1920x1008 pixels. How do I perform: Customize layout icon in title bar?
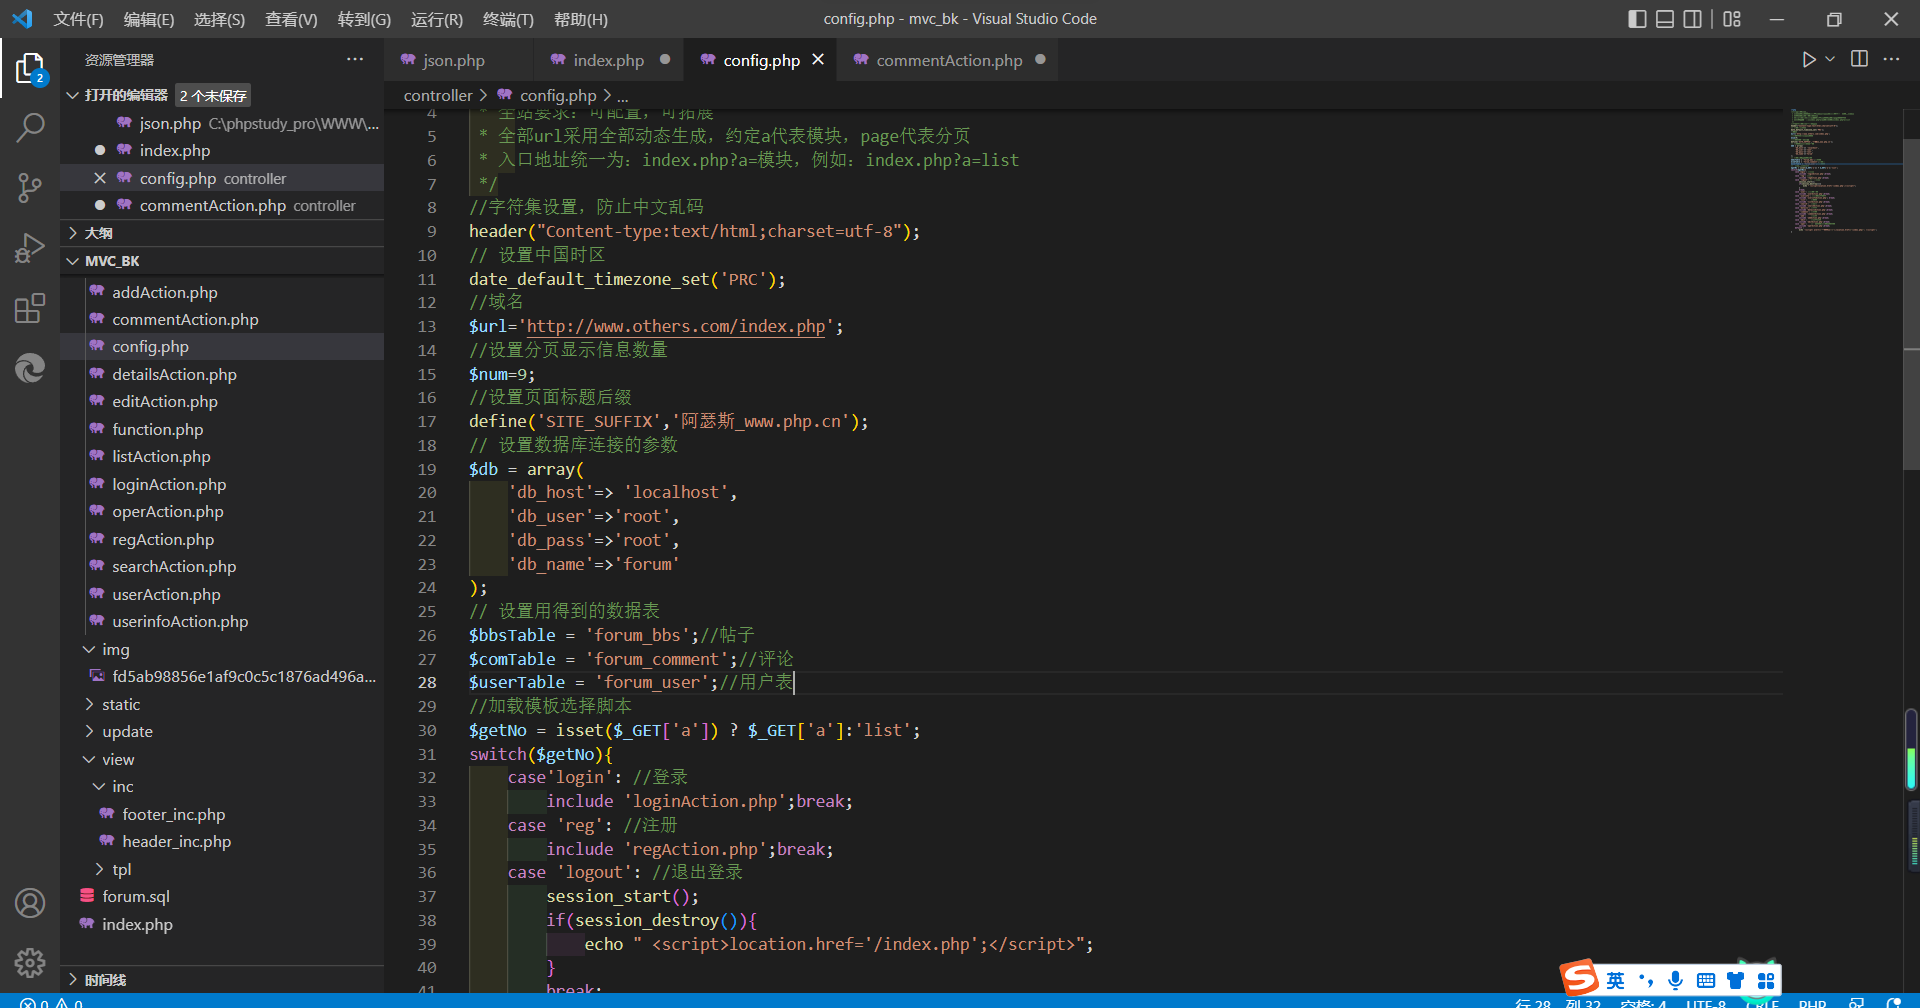[1732, 19]
